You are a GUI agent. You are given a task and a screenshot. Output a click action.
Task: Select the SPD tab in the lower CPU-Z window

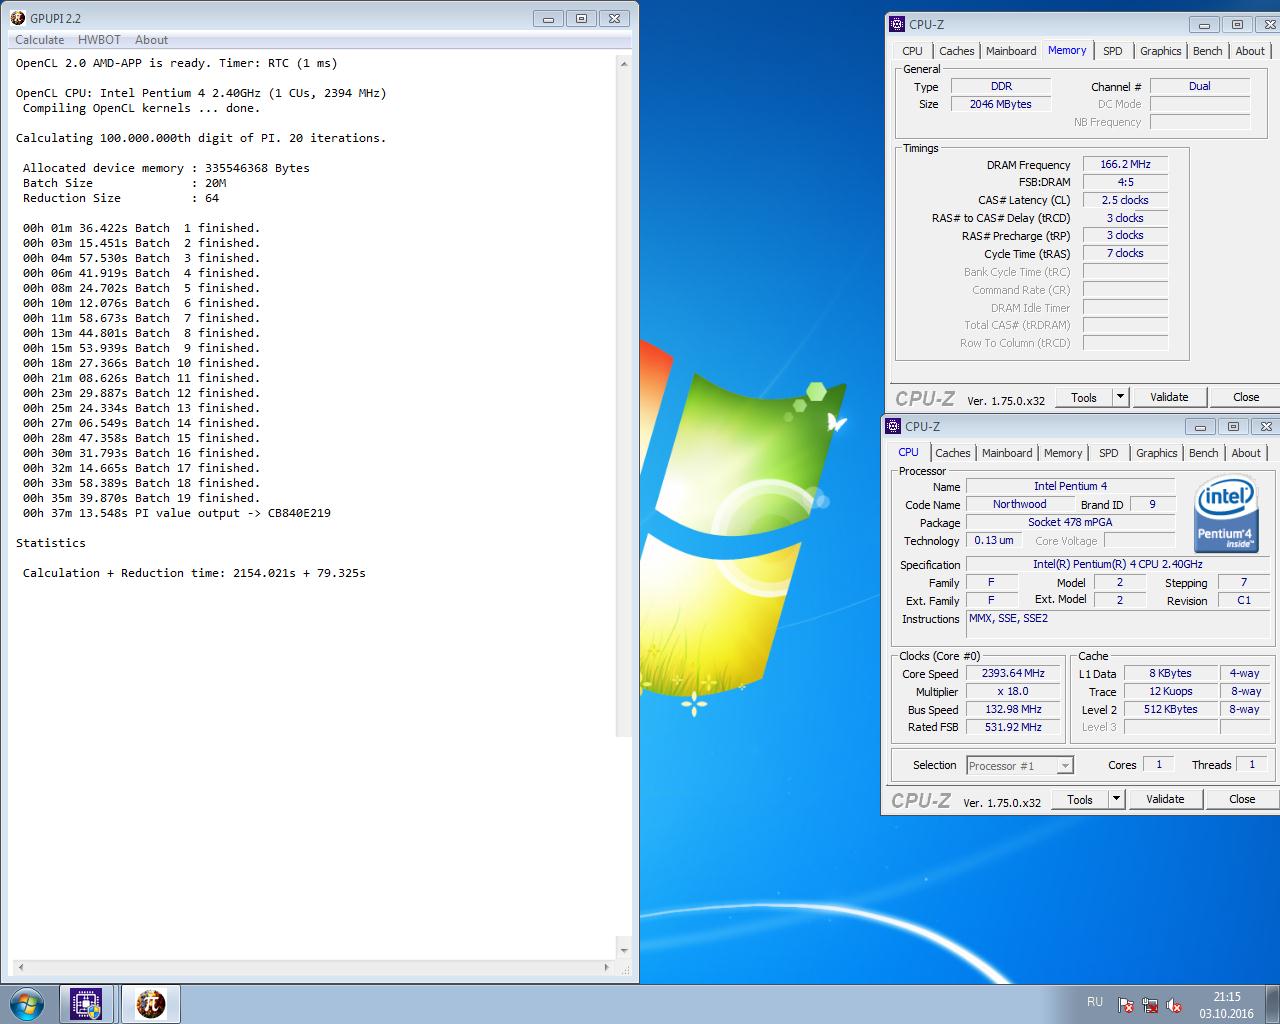pyautogui.click(x=1109, y=453)
